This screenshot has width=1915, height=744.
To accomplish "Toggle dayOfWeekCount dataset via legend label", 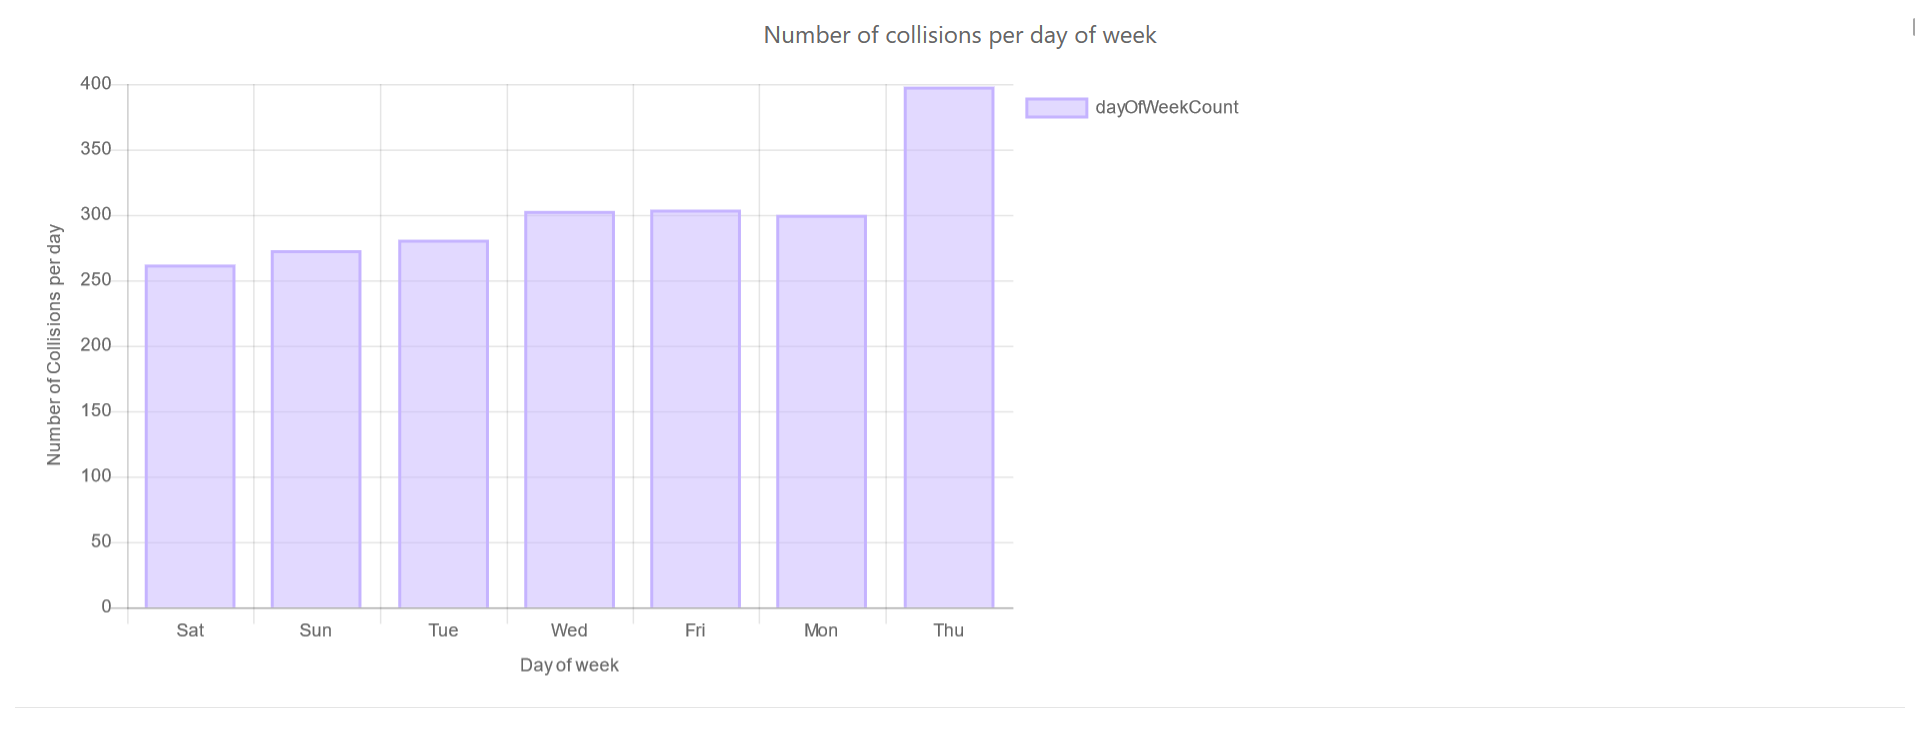I will tap(1166, 108).
